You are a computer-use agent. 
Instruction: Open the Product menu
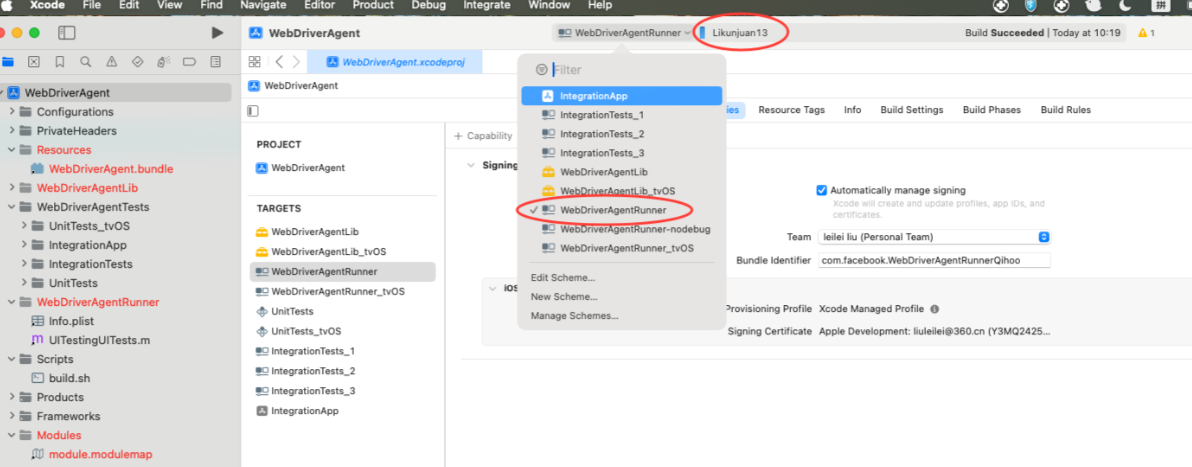[373, 5]
